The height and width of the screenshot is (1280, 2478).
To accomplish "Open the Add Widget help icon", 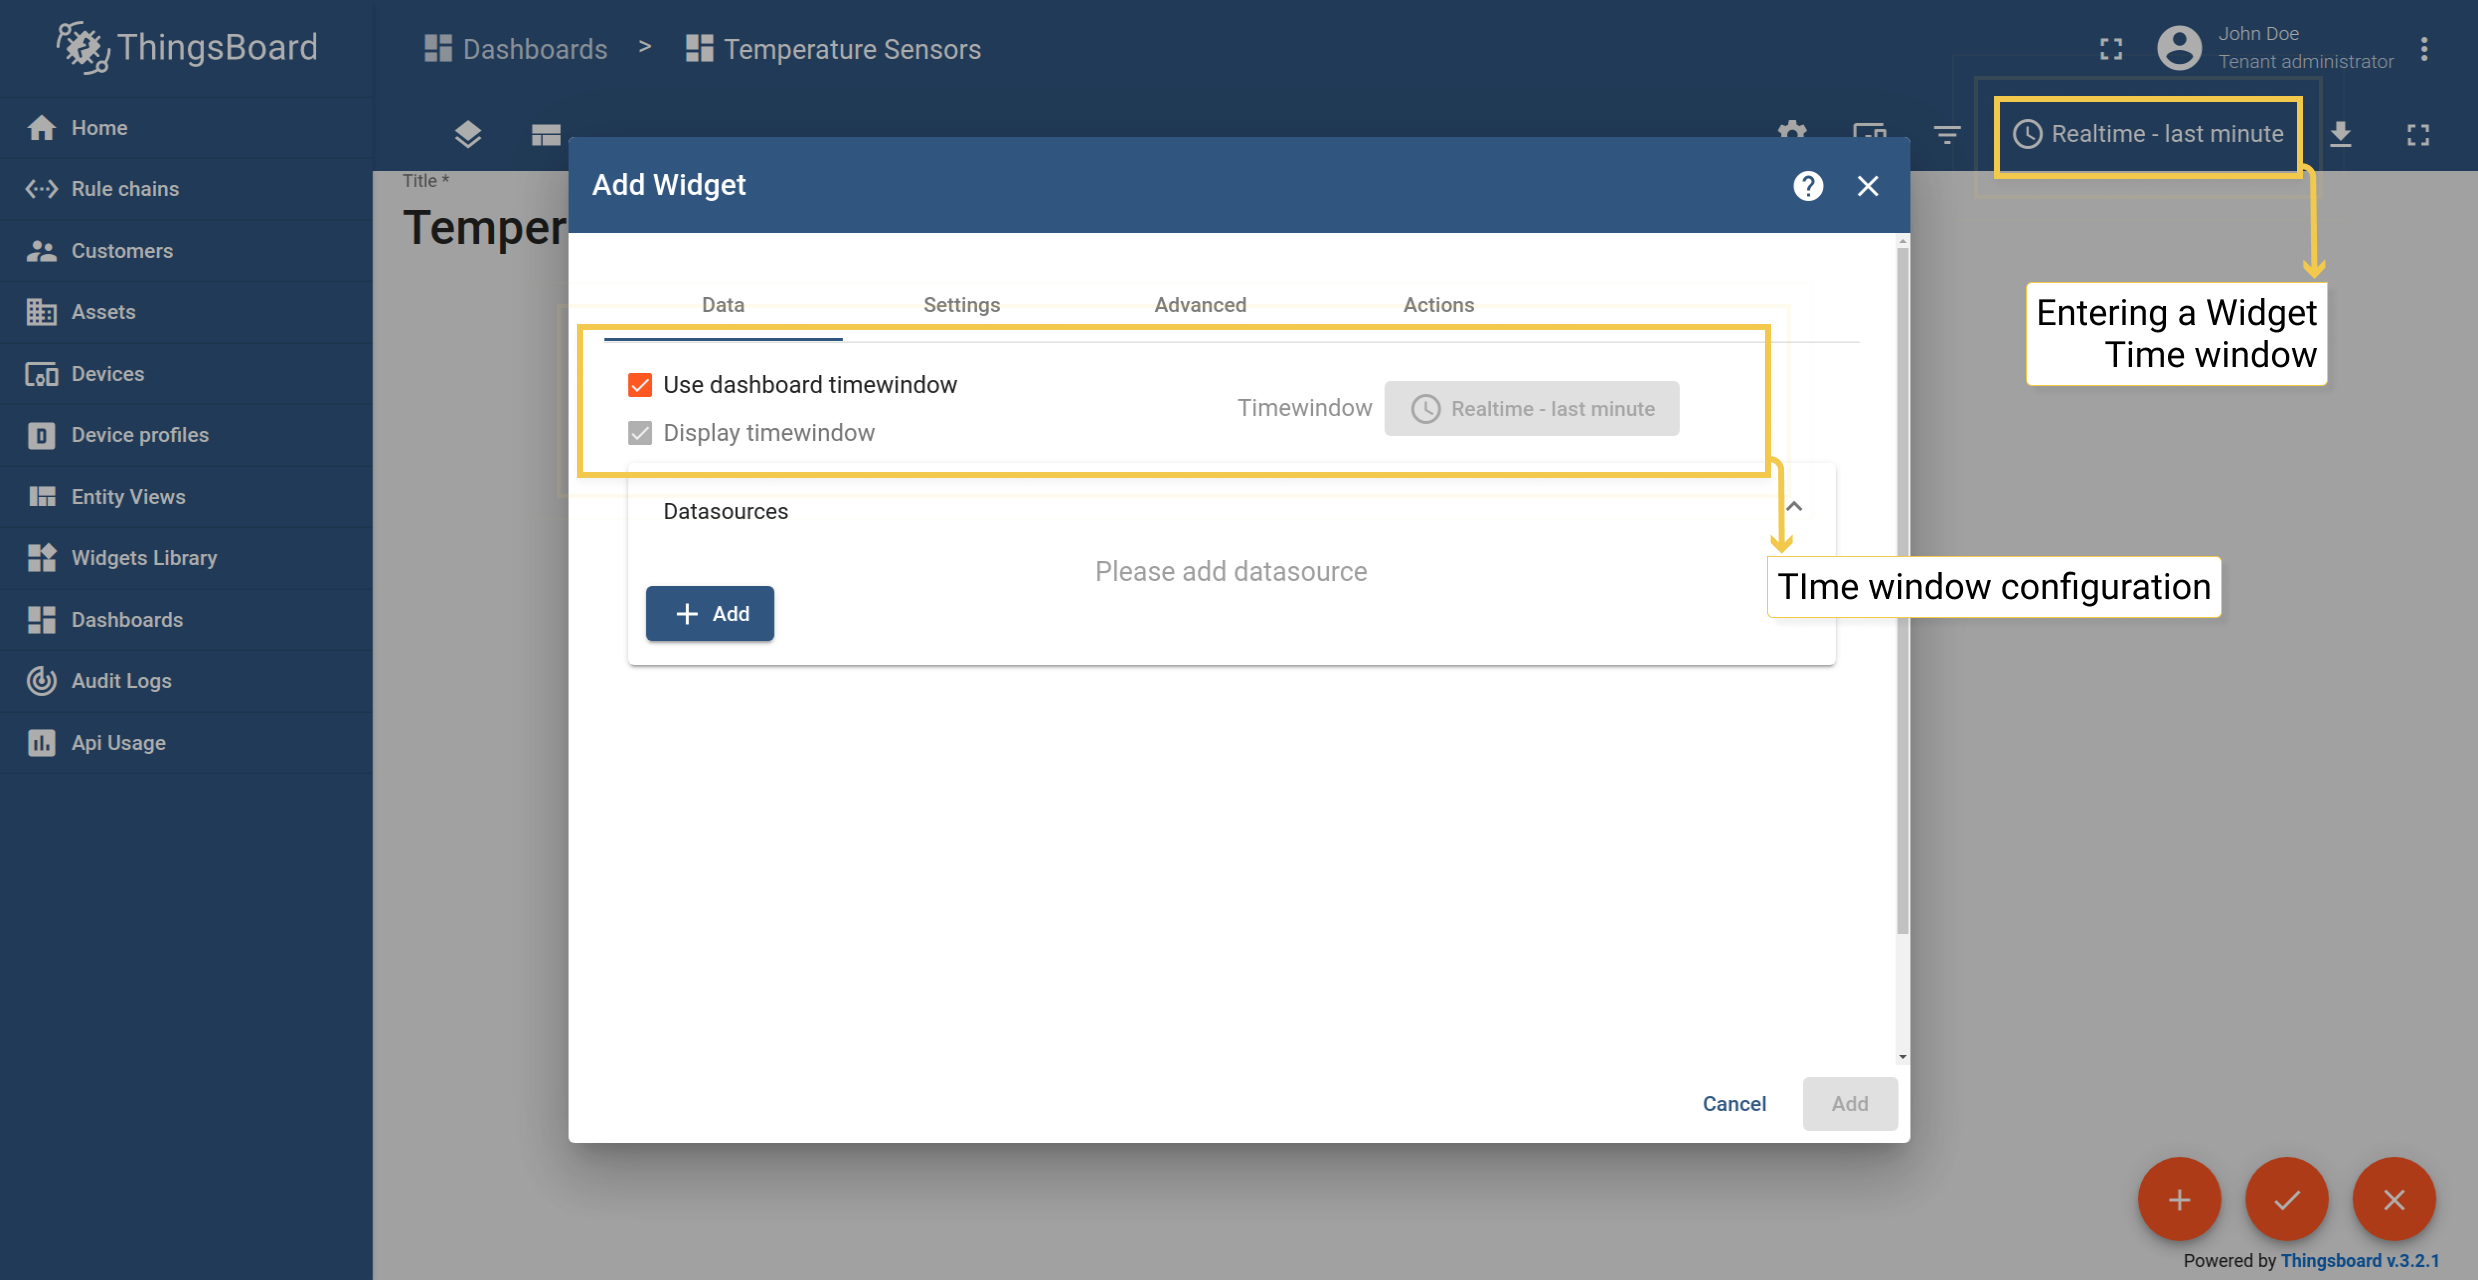I will pos(1808,186).
